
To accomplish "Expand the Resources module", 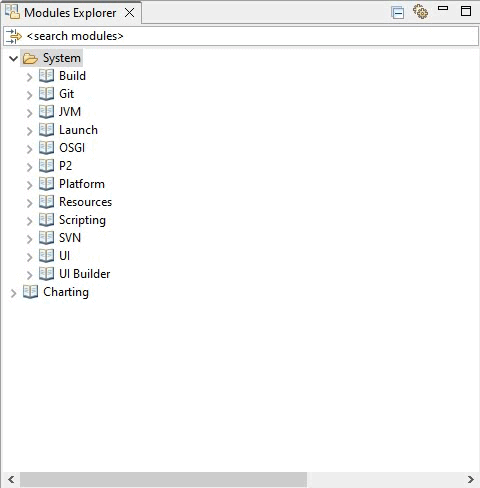I will click(30, 203).
